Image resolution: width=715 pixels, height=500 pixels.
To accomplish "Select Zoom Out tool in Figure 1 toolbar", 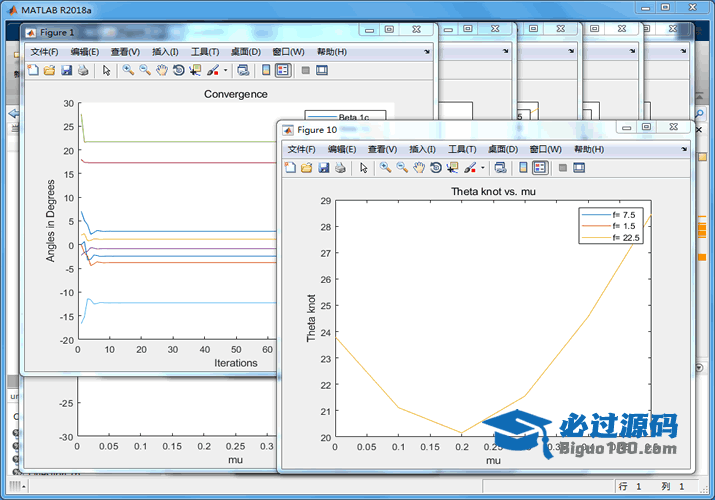I will (x=145, y=70).
